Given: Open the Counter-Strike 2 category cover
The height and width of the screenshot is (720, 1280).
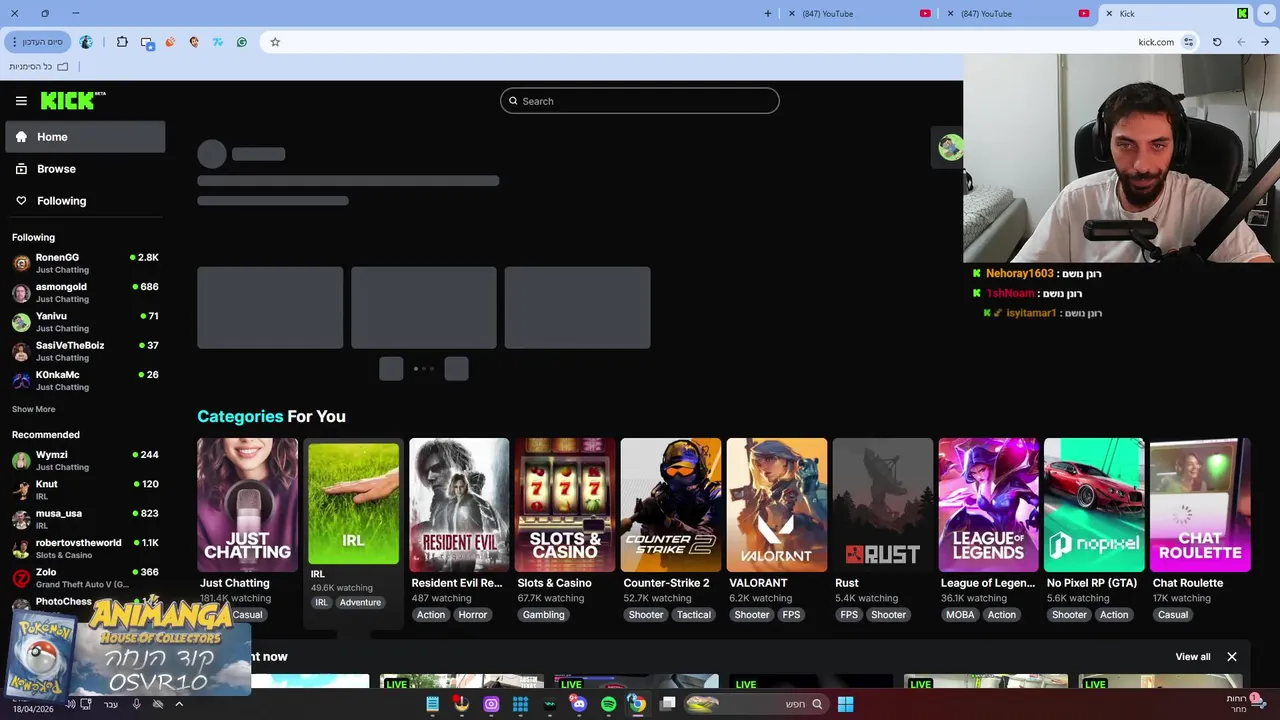Looking at the screenshot, I should coord(671,505).
